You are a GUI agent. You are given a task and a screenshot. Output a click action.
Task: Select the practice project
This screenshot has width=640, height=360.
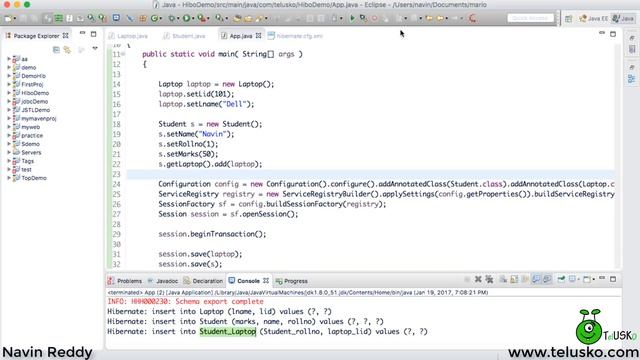[x=32, y=136]
